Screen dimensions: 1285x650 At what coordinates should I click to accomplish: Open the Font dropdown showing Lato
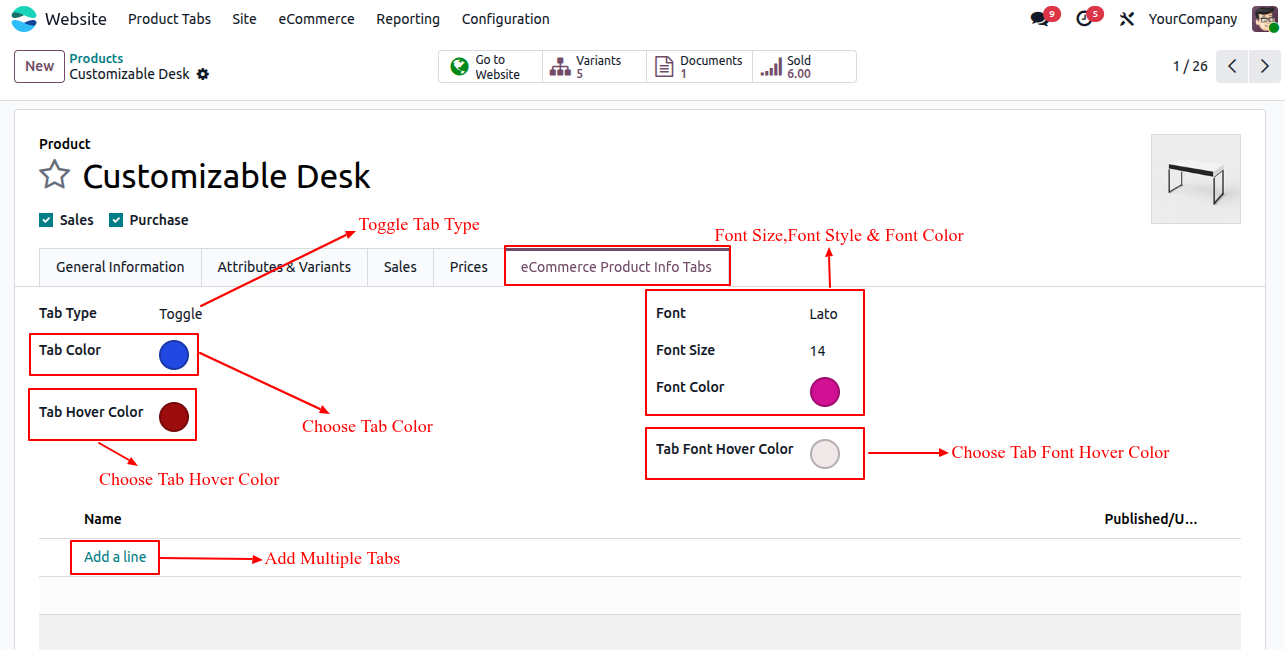click(824, 314)
